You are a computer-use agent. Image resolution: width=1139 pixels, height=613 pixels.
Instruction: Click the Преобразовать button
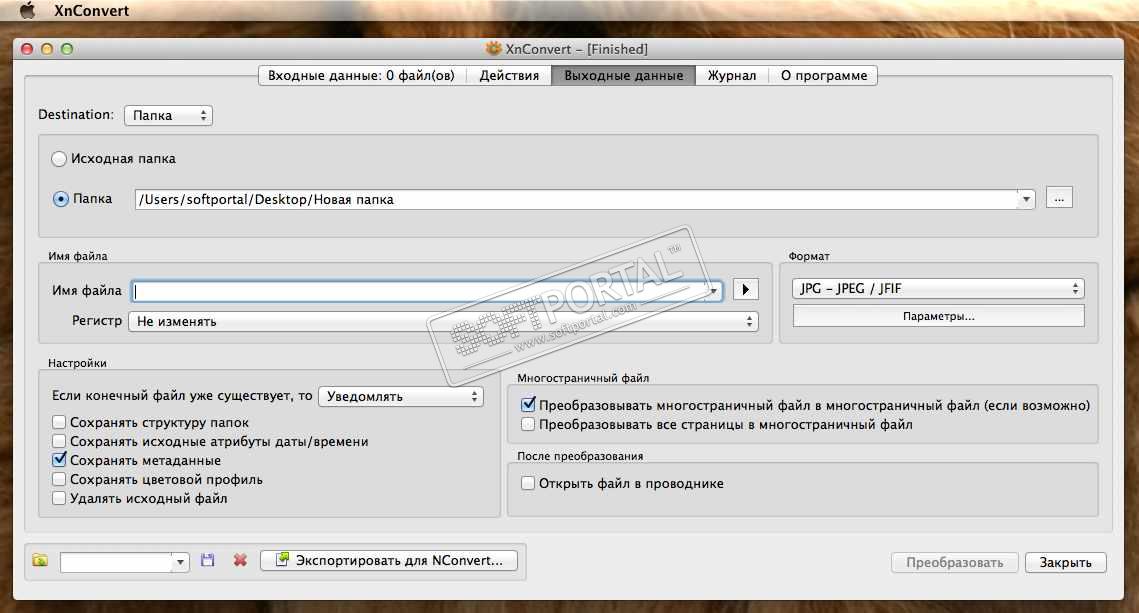954,563
